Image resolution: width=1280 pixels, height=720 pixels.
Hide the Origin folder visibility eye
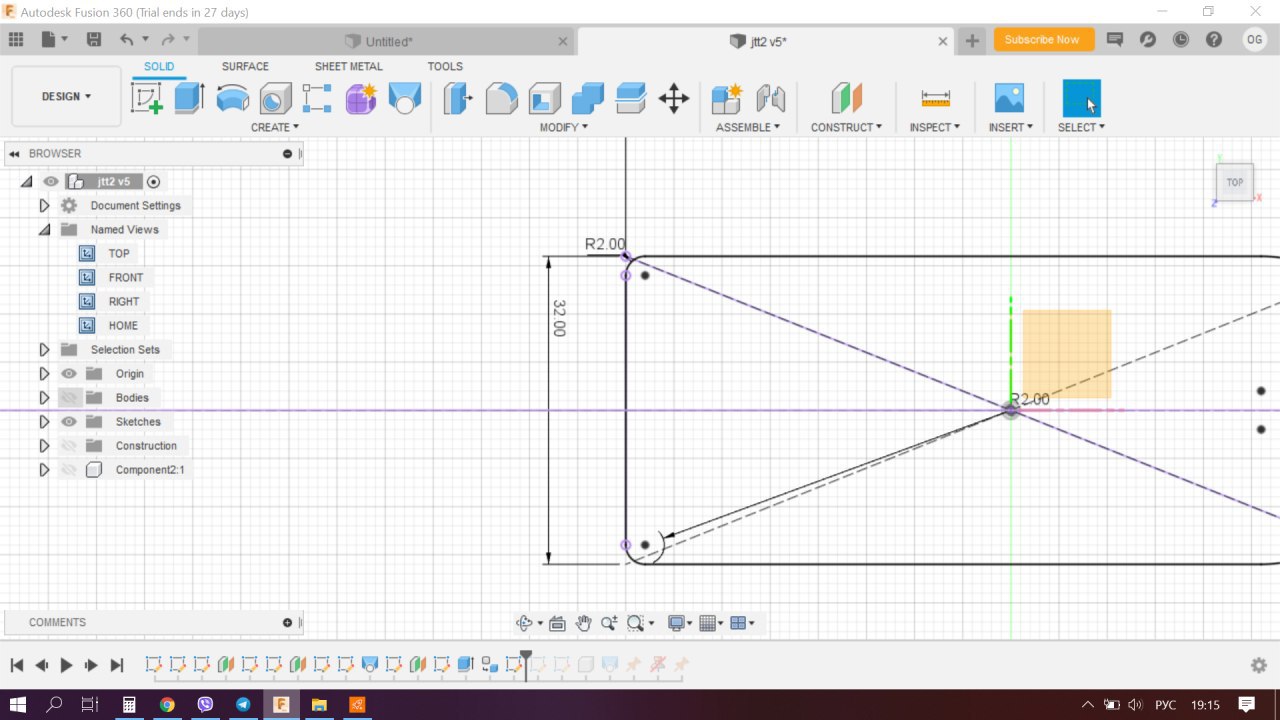click(69, 374)
